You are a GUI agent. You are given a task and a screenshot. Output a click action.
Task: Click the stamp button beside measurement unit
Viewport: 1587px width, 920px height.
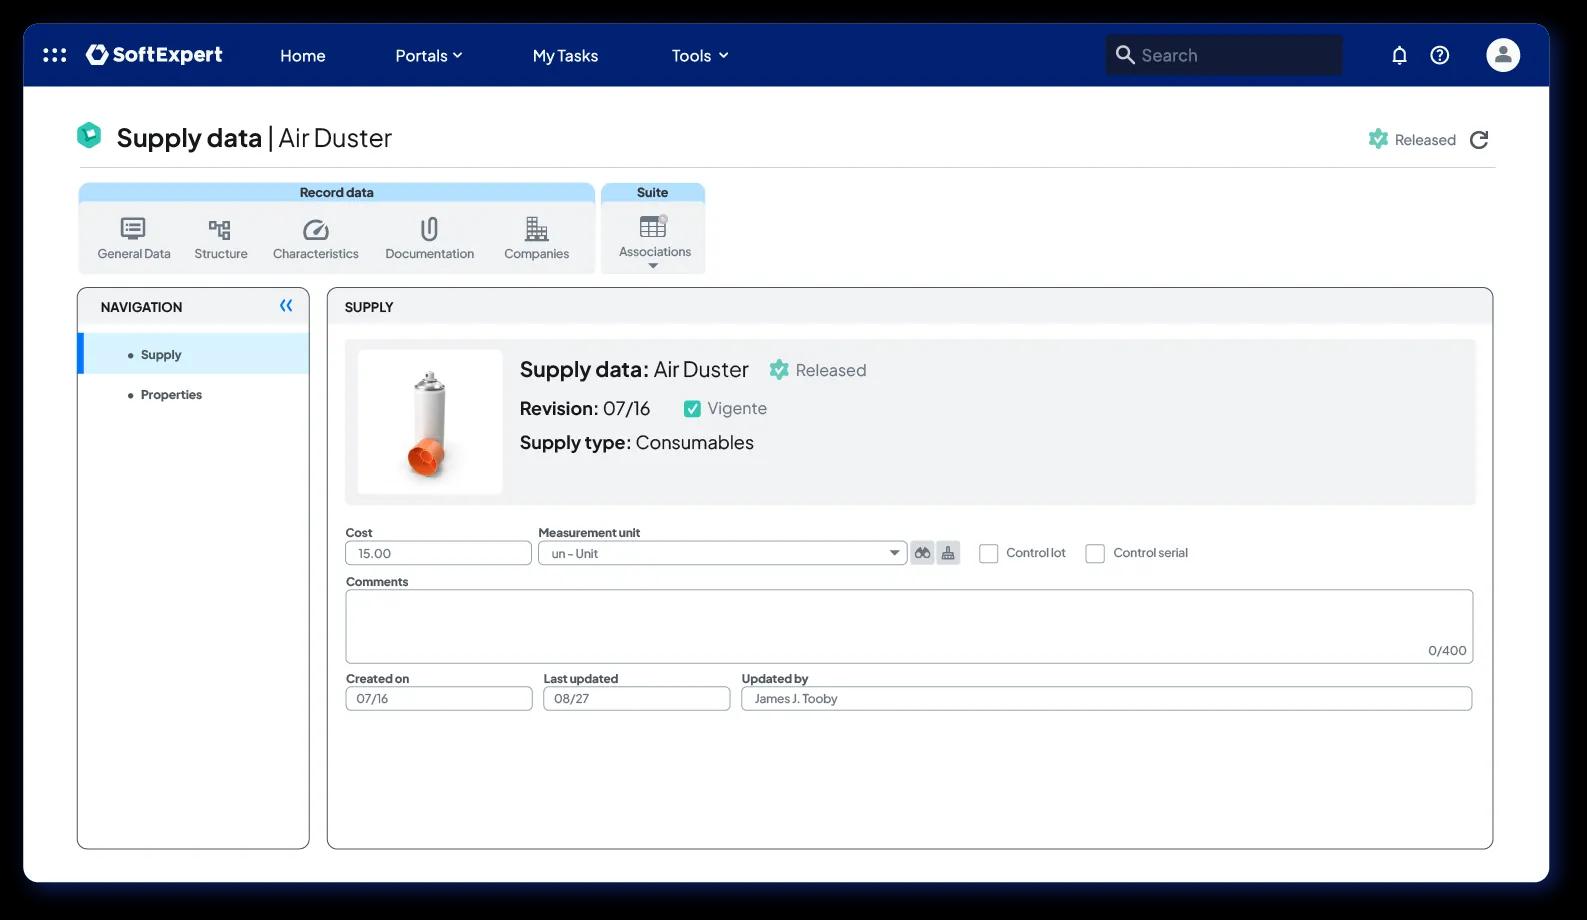coord(948,553)
